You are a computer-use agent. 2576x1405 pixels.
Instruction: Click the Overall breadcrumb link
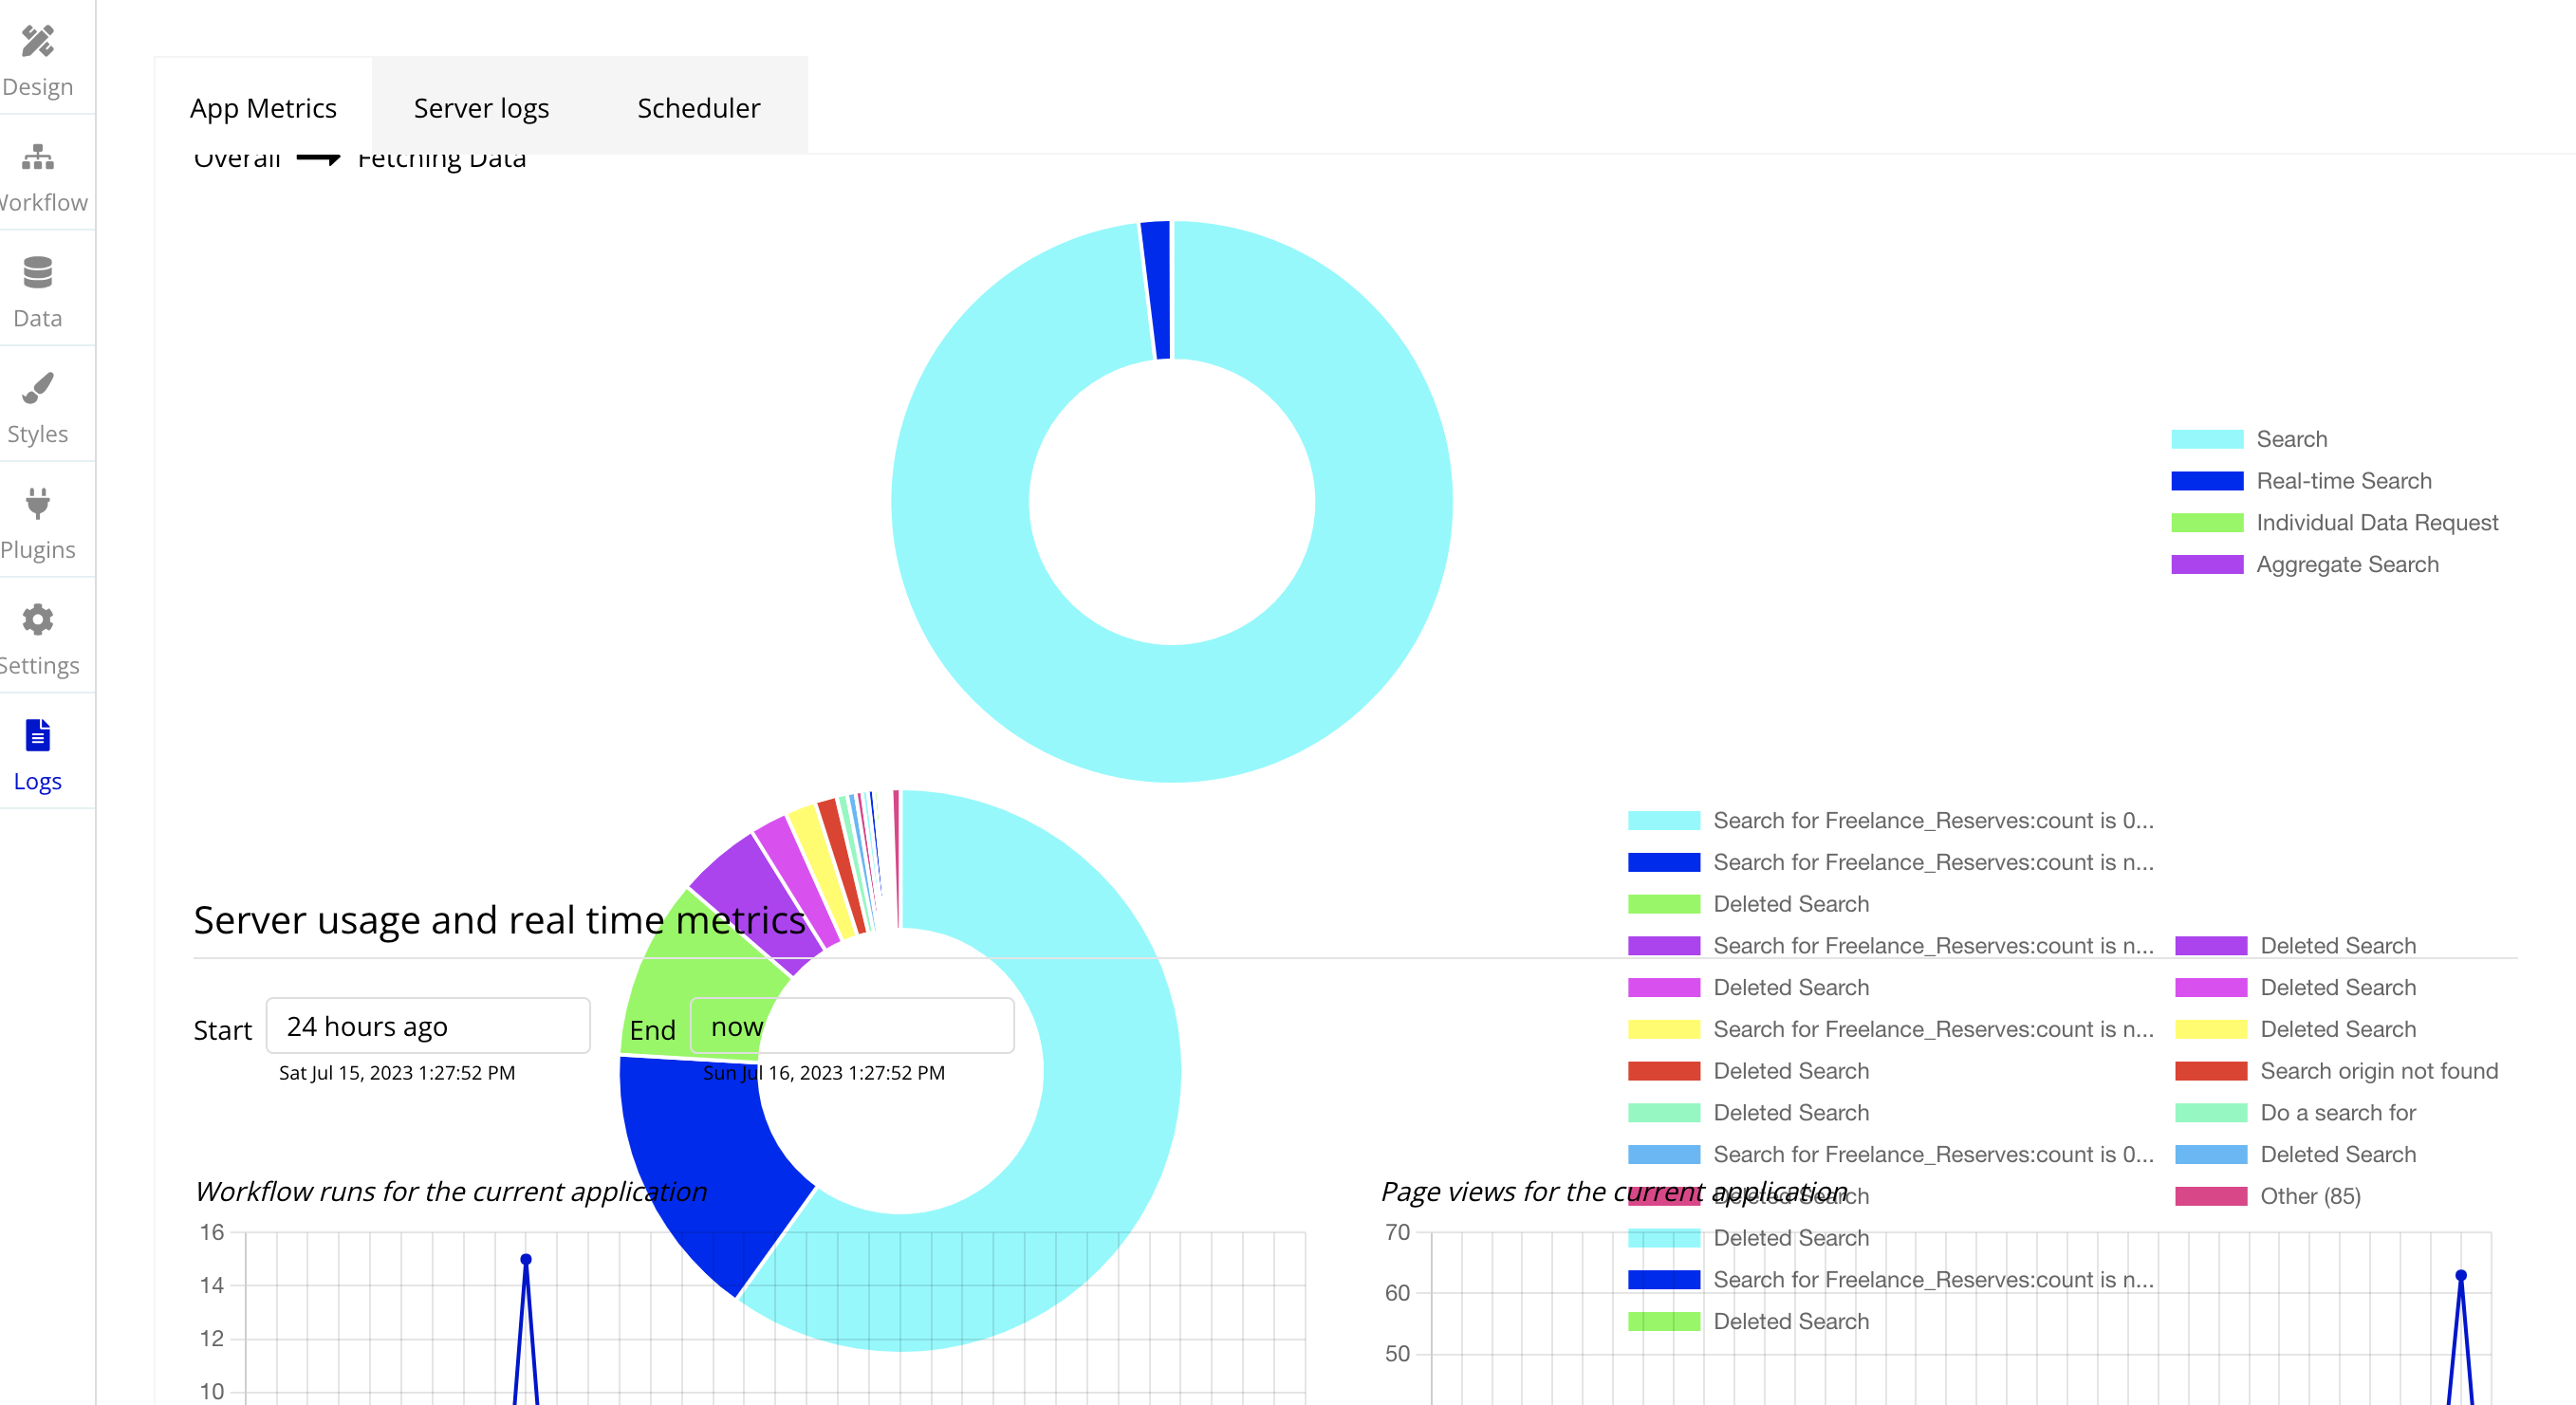point(237,160)
